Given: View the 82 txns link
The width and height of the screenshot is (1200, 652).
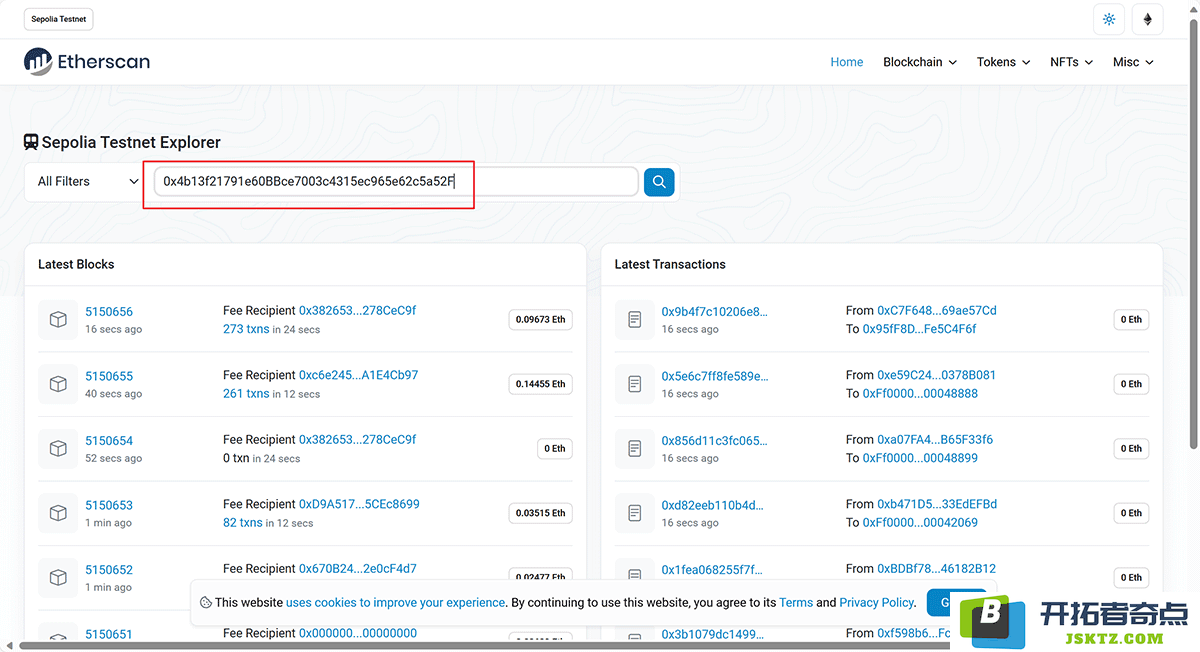Looking at the screenshot, I should 243,523.
